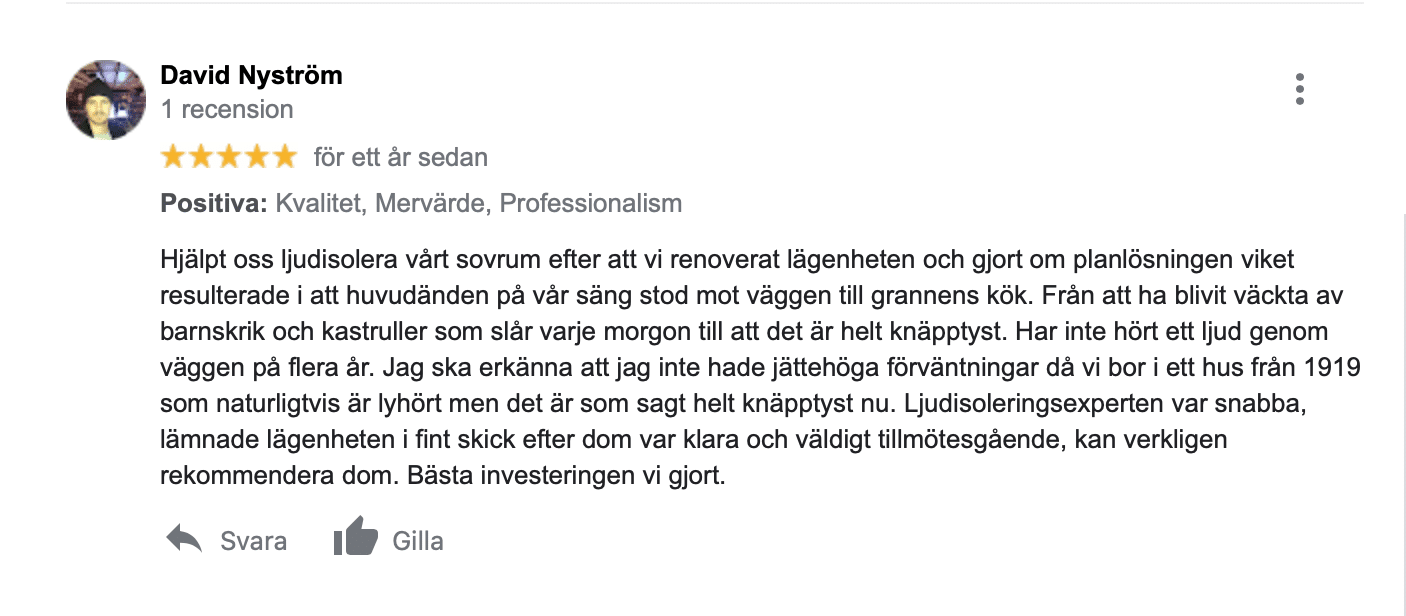Click the Positiva label
Screen dimensions: 1406x616
pyautogui.click(x=214, y=204)
